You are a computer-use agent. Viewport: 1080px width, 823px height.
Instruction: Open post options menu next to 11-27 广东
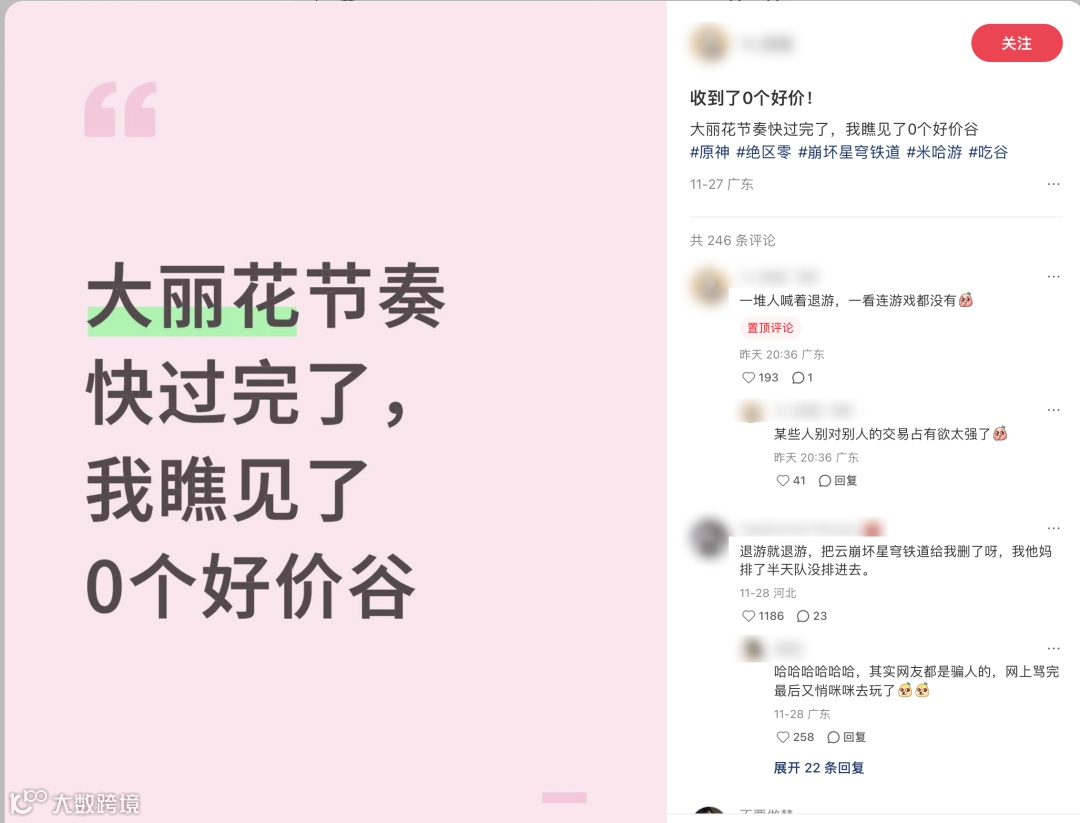pos(1053,184)
